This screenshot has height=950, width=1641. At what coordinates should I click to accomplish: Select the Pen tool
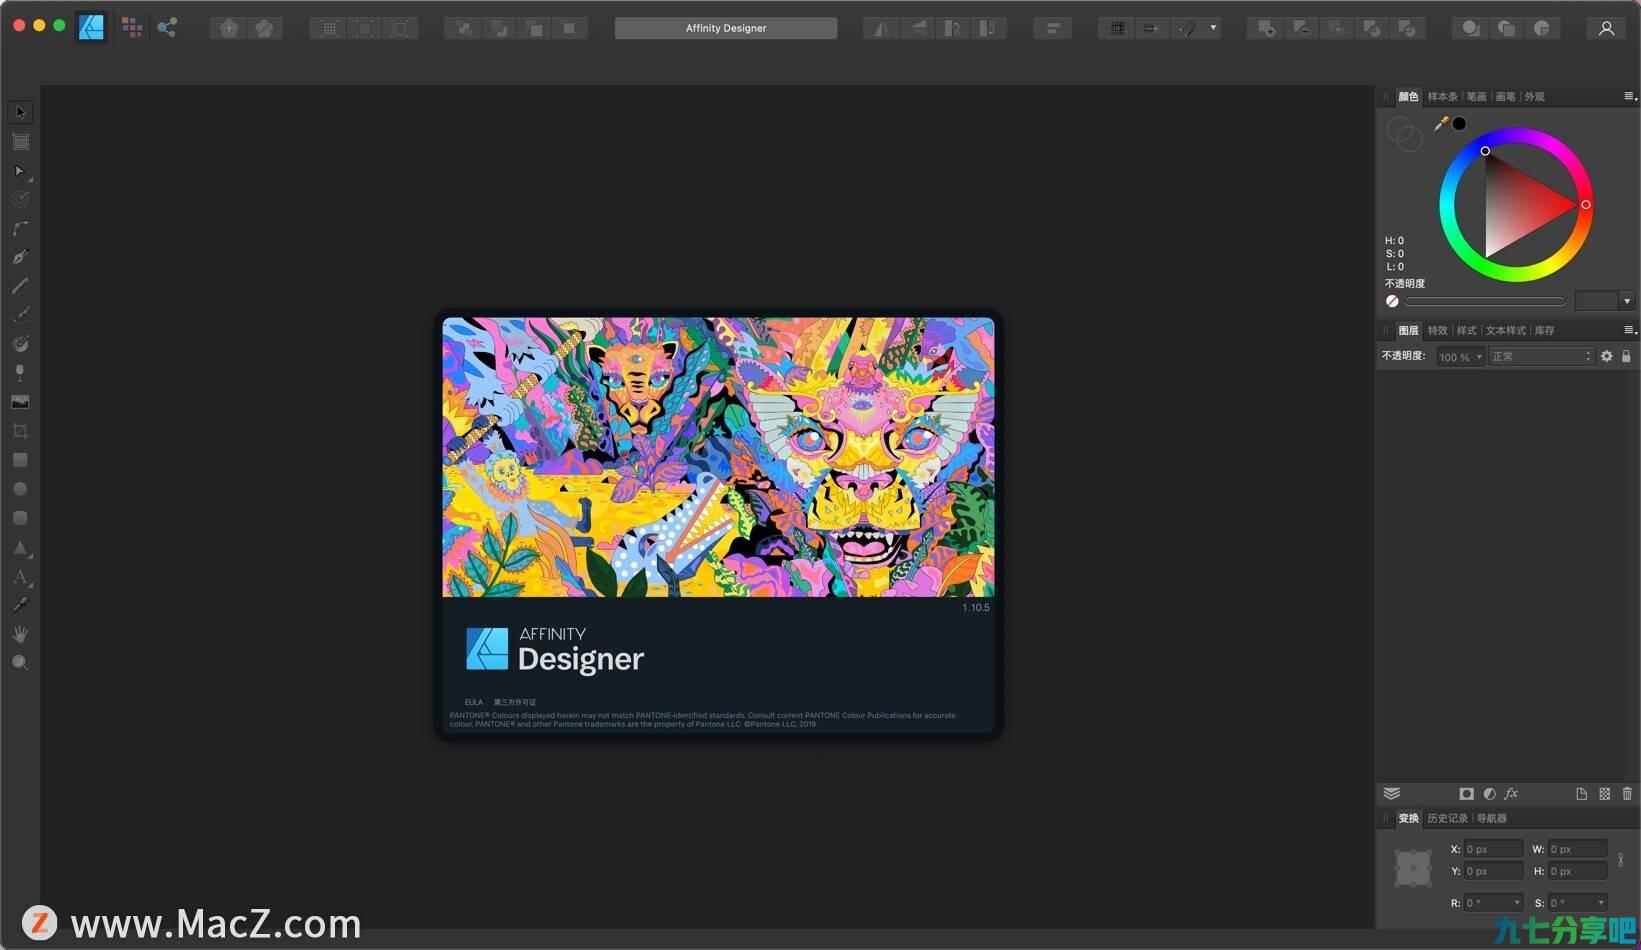pyautogui.click(x=20, y=257)
